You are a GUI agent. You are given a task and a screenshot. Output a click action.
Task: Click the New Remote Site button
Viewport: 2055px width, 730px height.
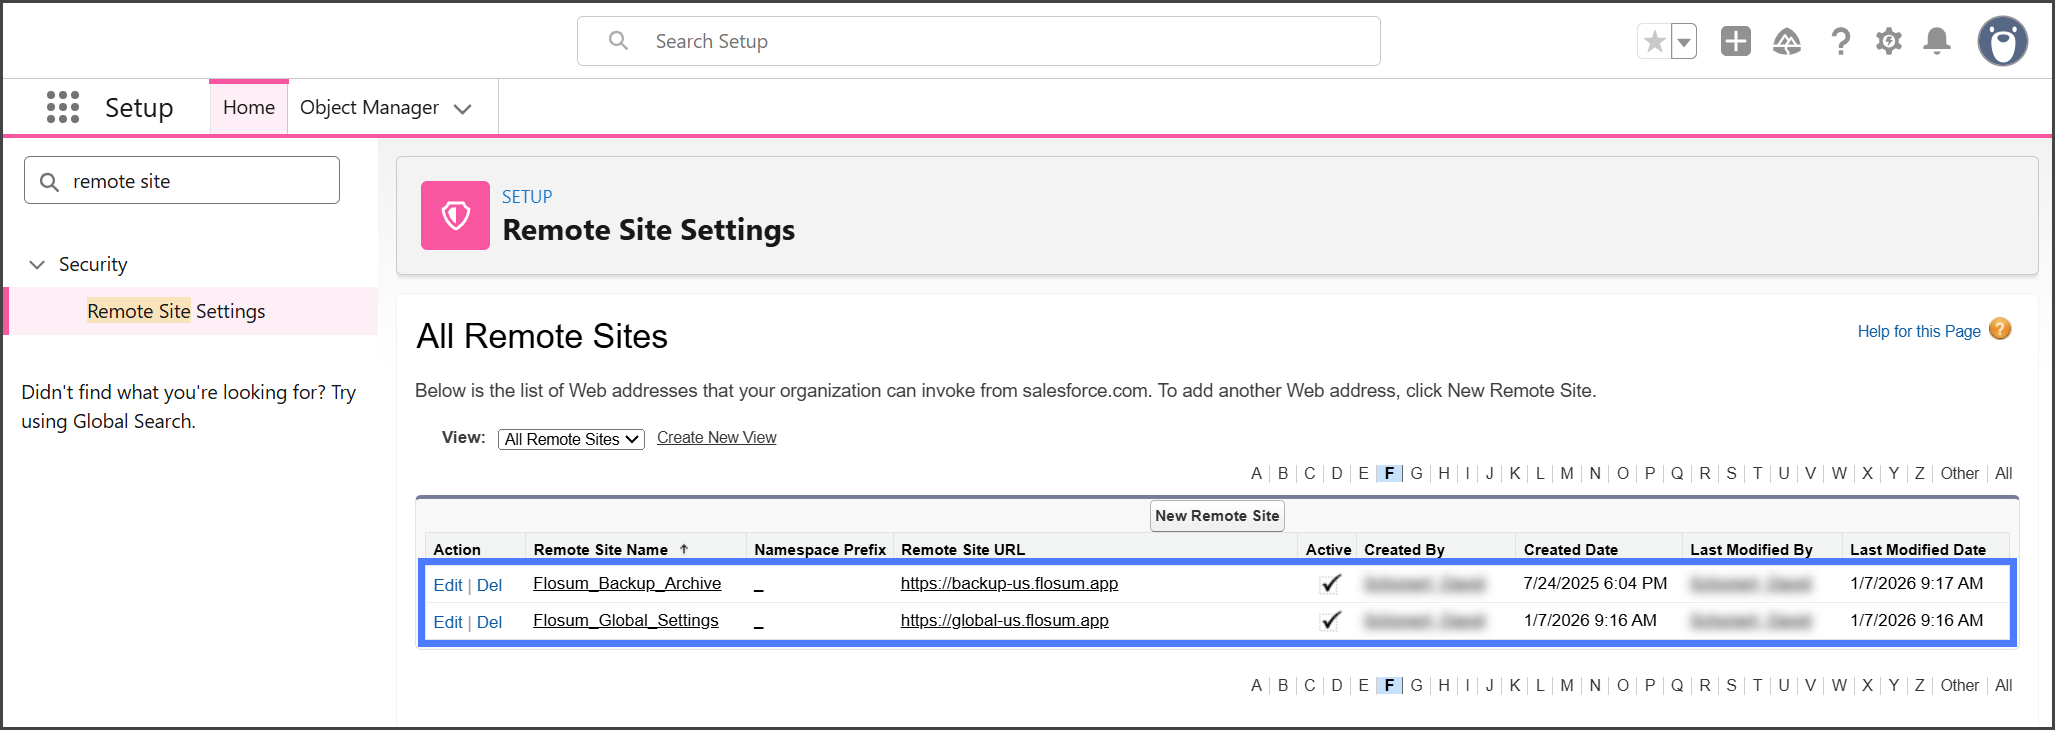(x=1216, y=516)
